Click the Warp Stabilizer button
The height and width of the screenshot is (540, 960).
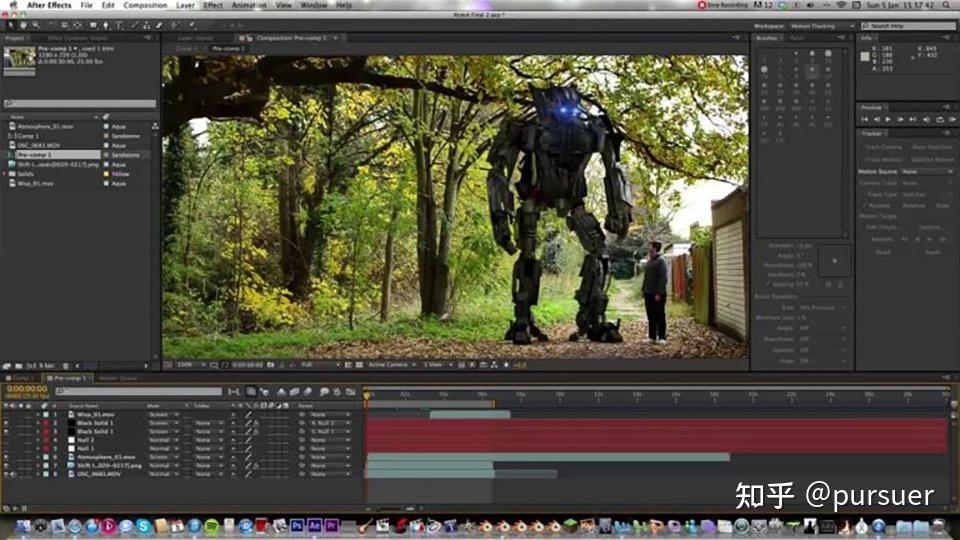point(931,148)
